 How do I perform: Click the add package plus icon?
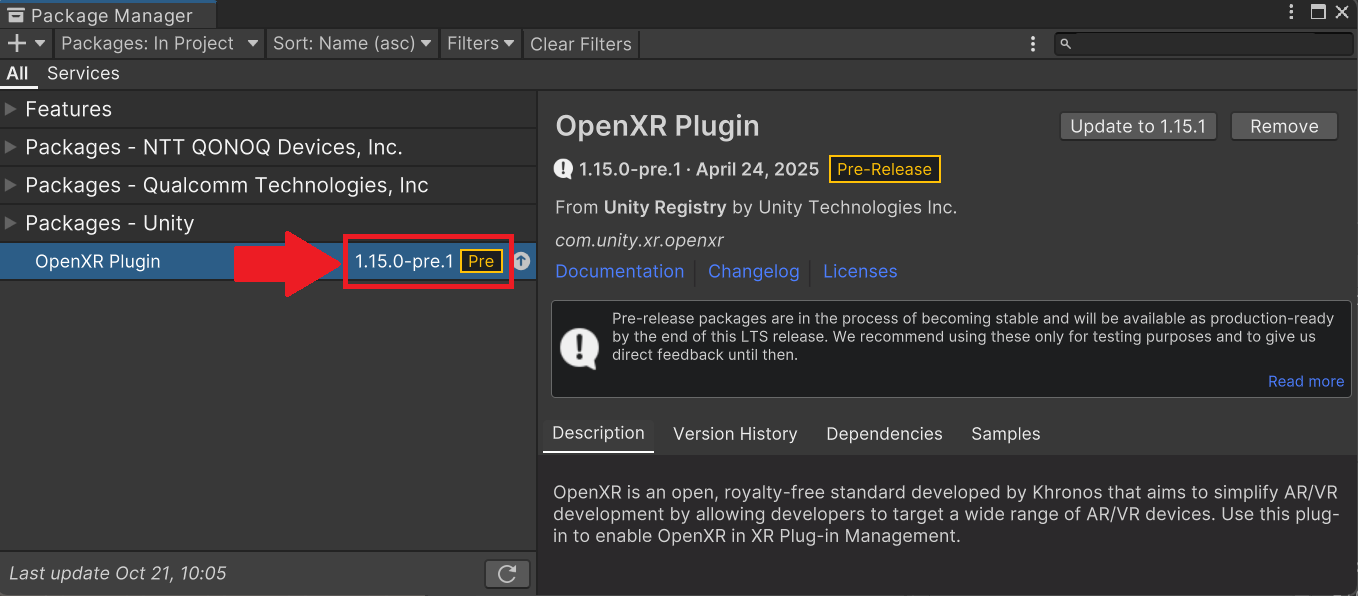coord(16,43)
